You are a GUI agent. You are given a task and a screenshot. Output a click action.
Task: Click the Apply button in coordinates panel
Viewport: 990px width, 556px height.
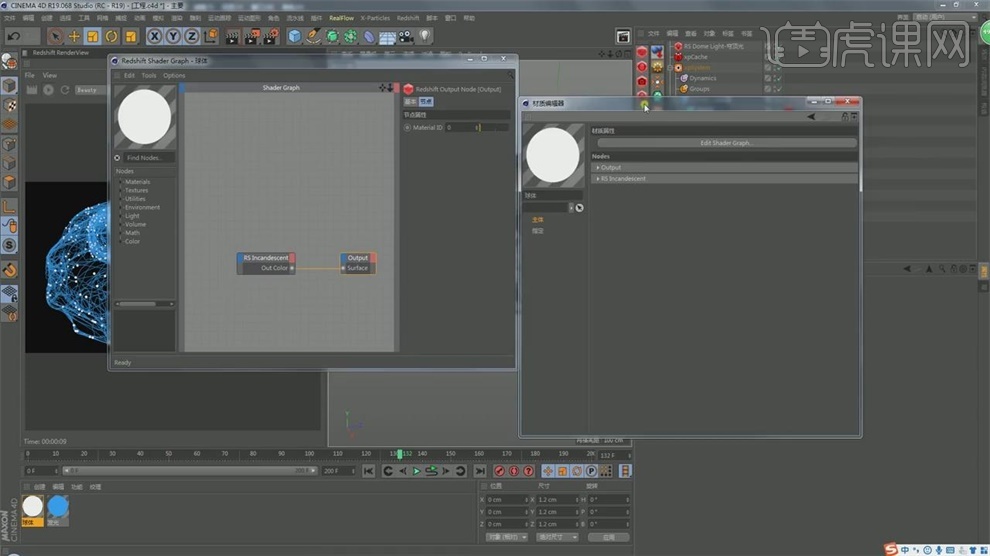pyautogui.click(x=609, y=537)
